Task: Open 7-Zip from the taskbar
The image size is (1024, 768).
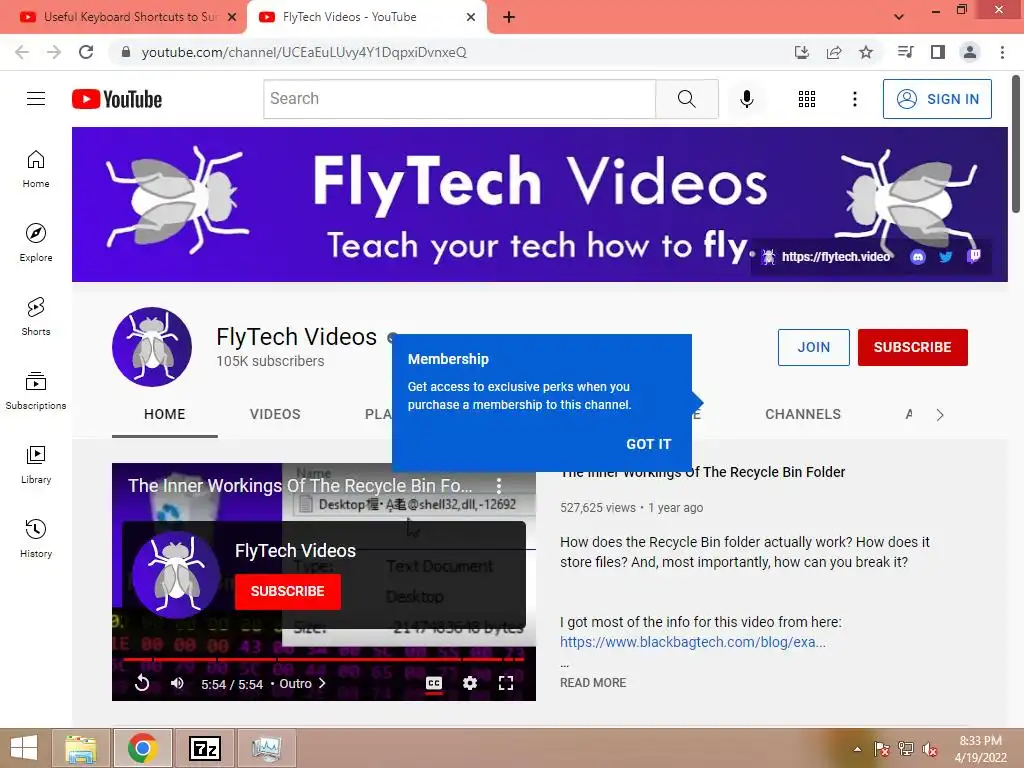Action: tap(204, 748)
